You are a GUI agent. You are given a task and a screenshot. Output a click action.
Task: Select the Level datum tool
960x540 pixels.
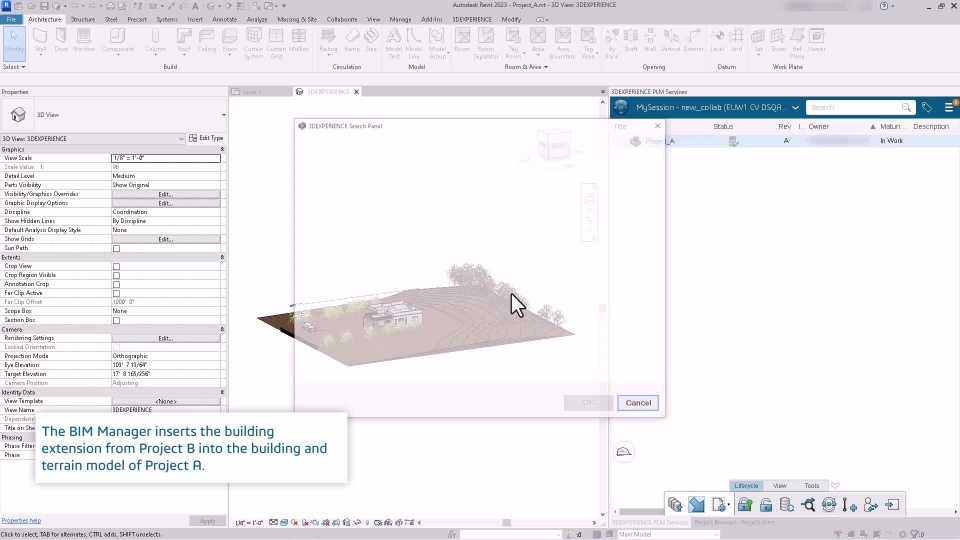[717, 40]
